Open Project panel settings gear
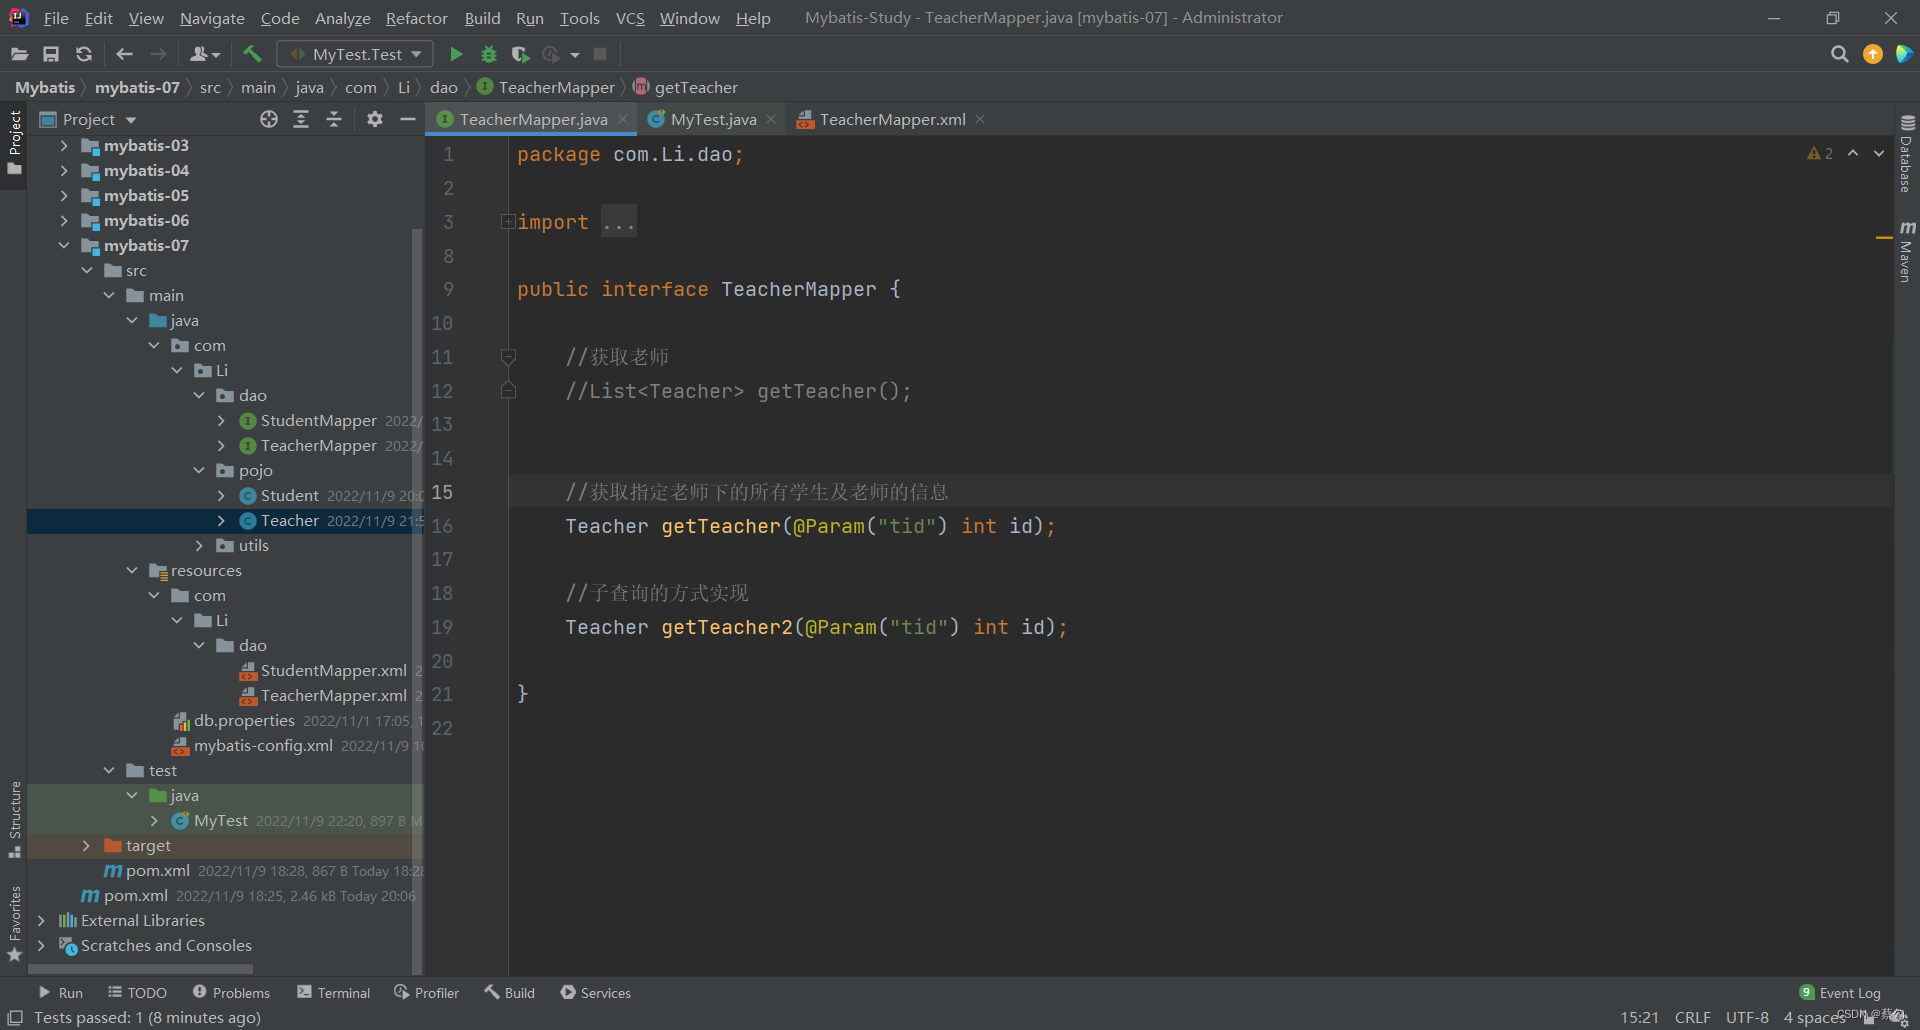Viewport: 1920px width, 1030px height. coord(375,119)
